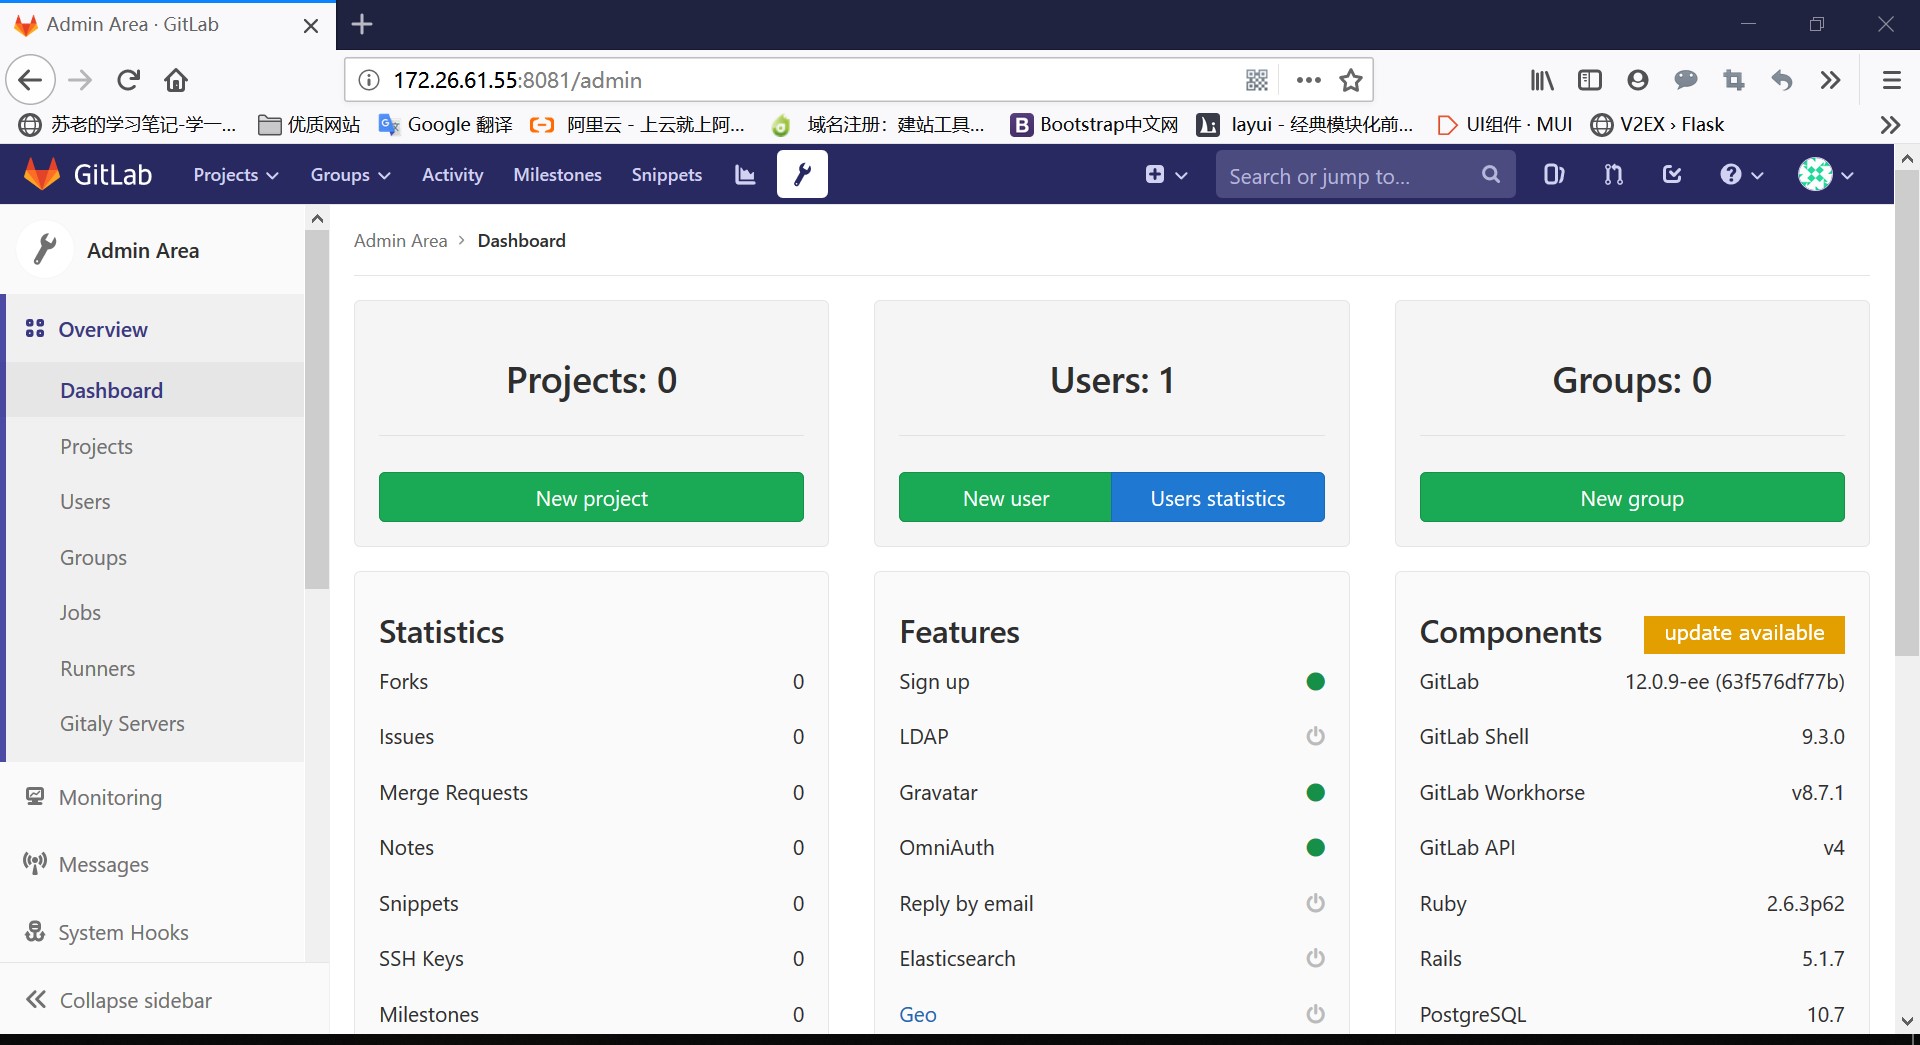Show site information icon in address bar
The width and height of the screenshot is (1920, 1045).
pos(369,80)
